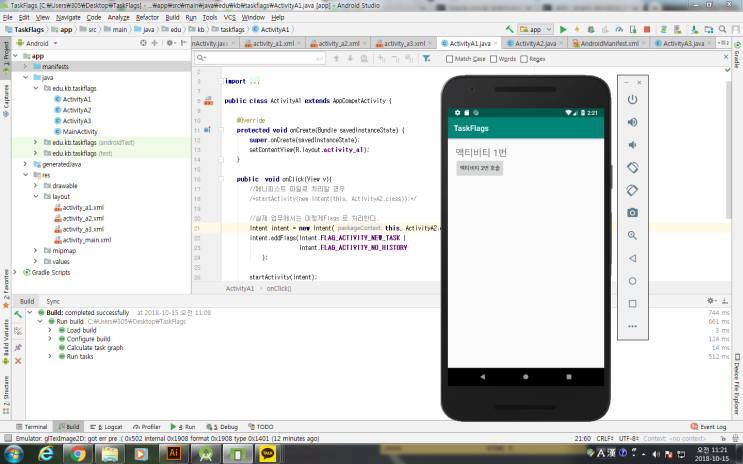Open the Event Log

click(x=708, y=427)
